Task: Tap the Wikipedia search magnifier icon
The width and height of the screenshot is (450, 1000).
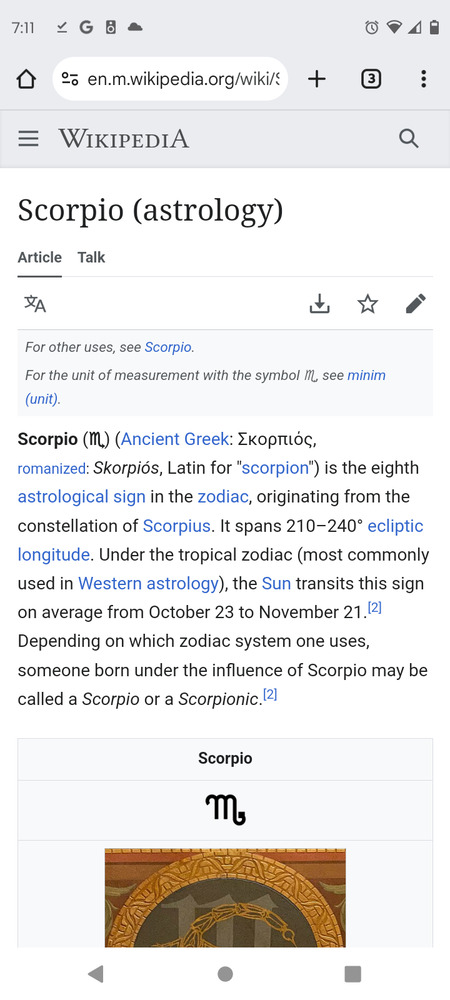Action: pos(408,138)
